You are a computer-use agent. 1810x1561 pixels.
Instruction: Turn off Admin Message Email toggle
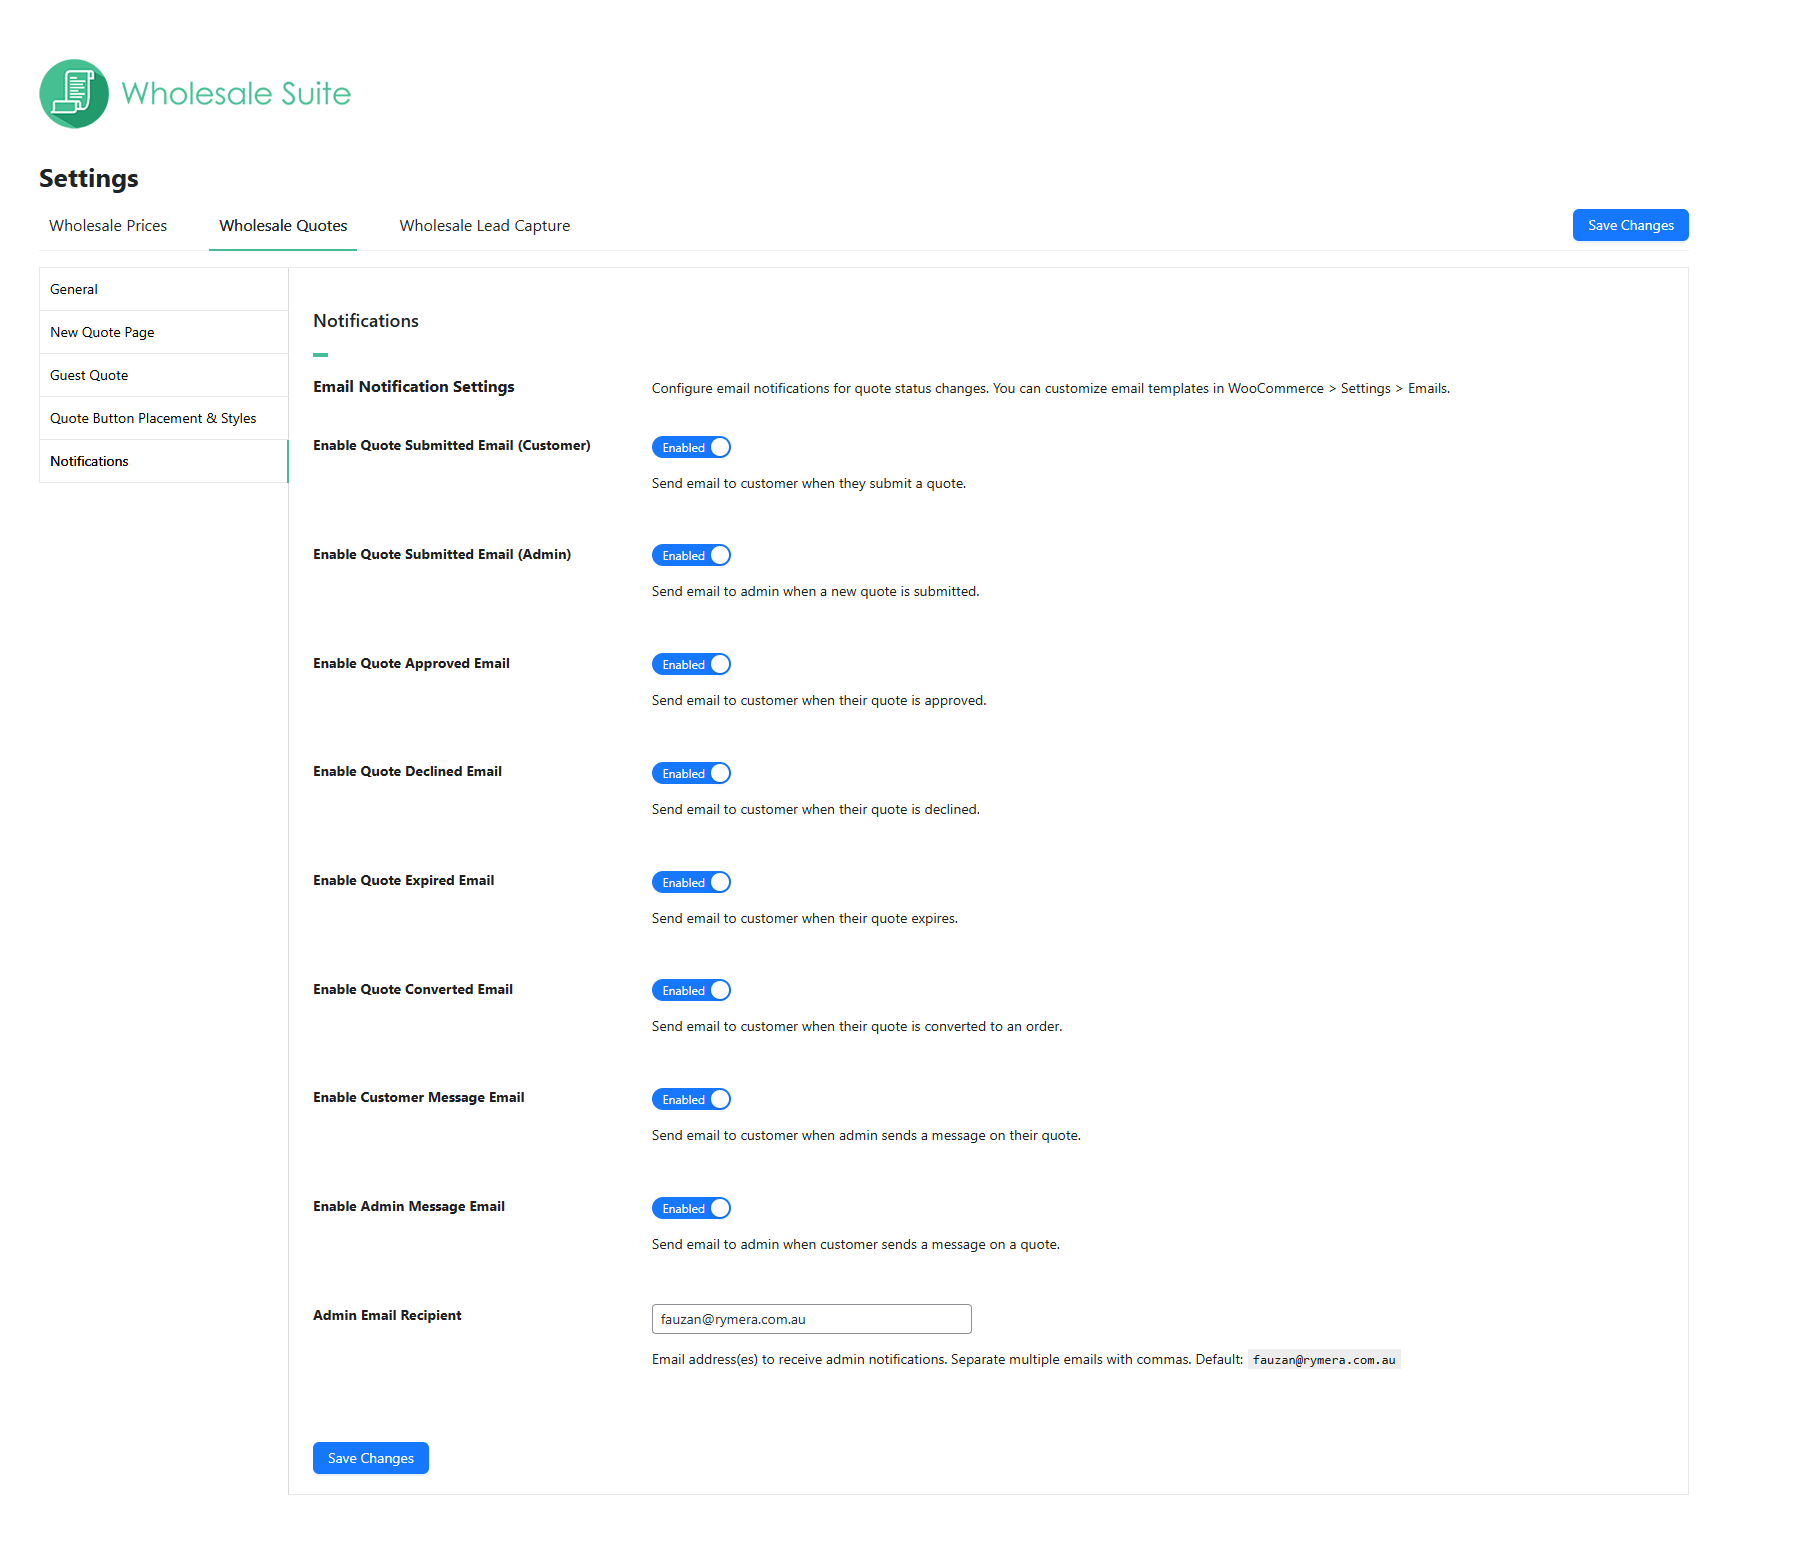click(x=691, y=1208)
